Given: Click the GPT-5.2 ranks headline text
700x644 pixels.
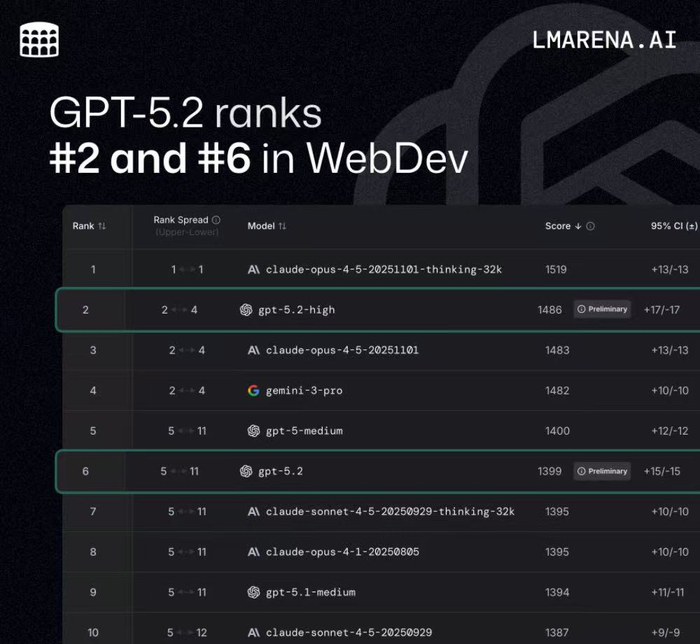Looking at the screenshot, I should pyautogui.click(x=185, y=112).
